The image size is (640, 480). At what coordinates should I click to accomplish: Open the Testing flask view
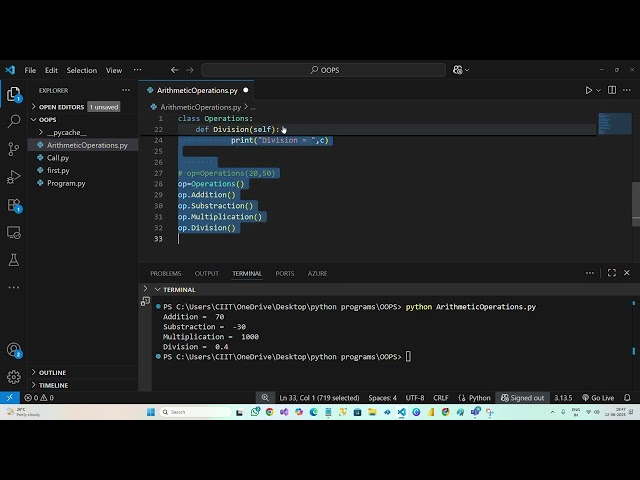pos(13,260)
